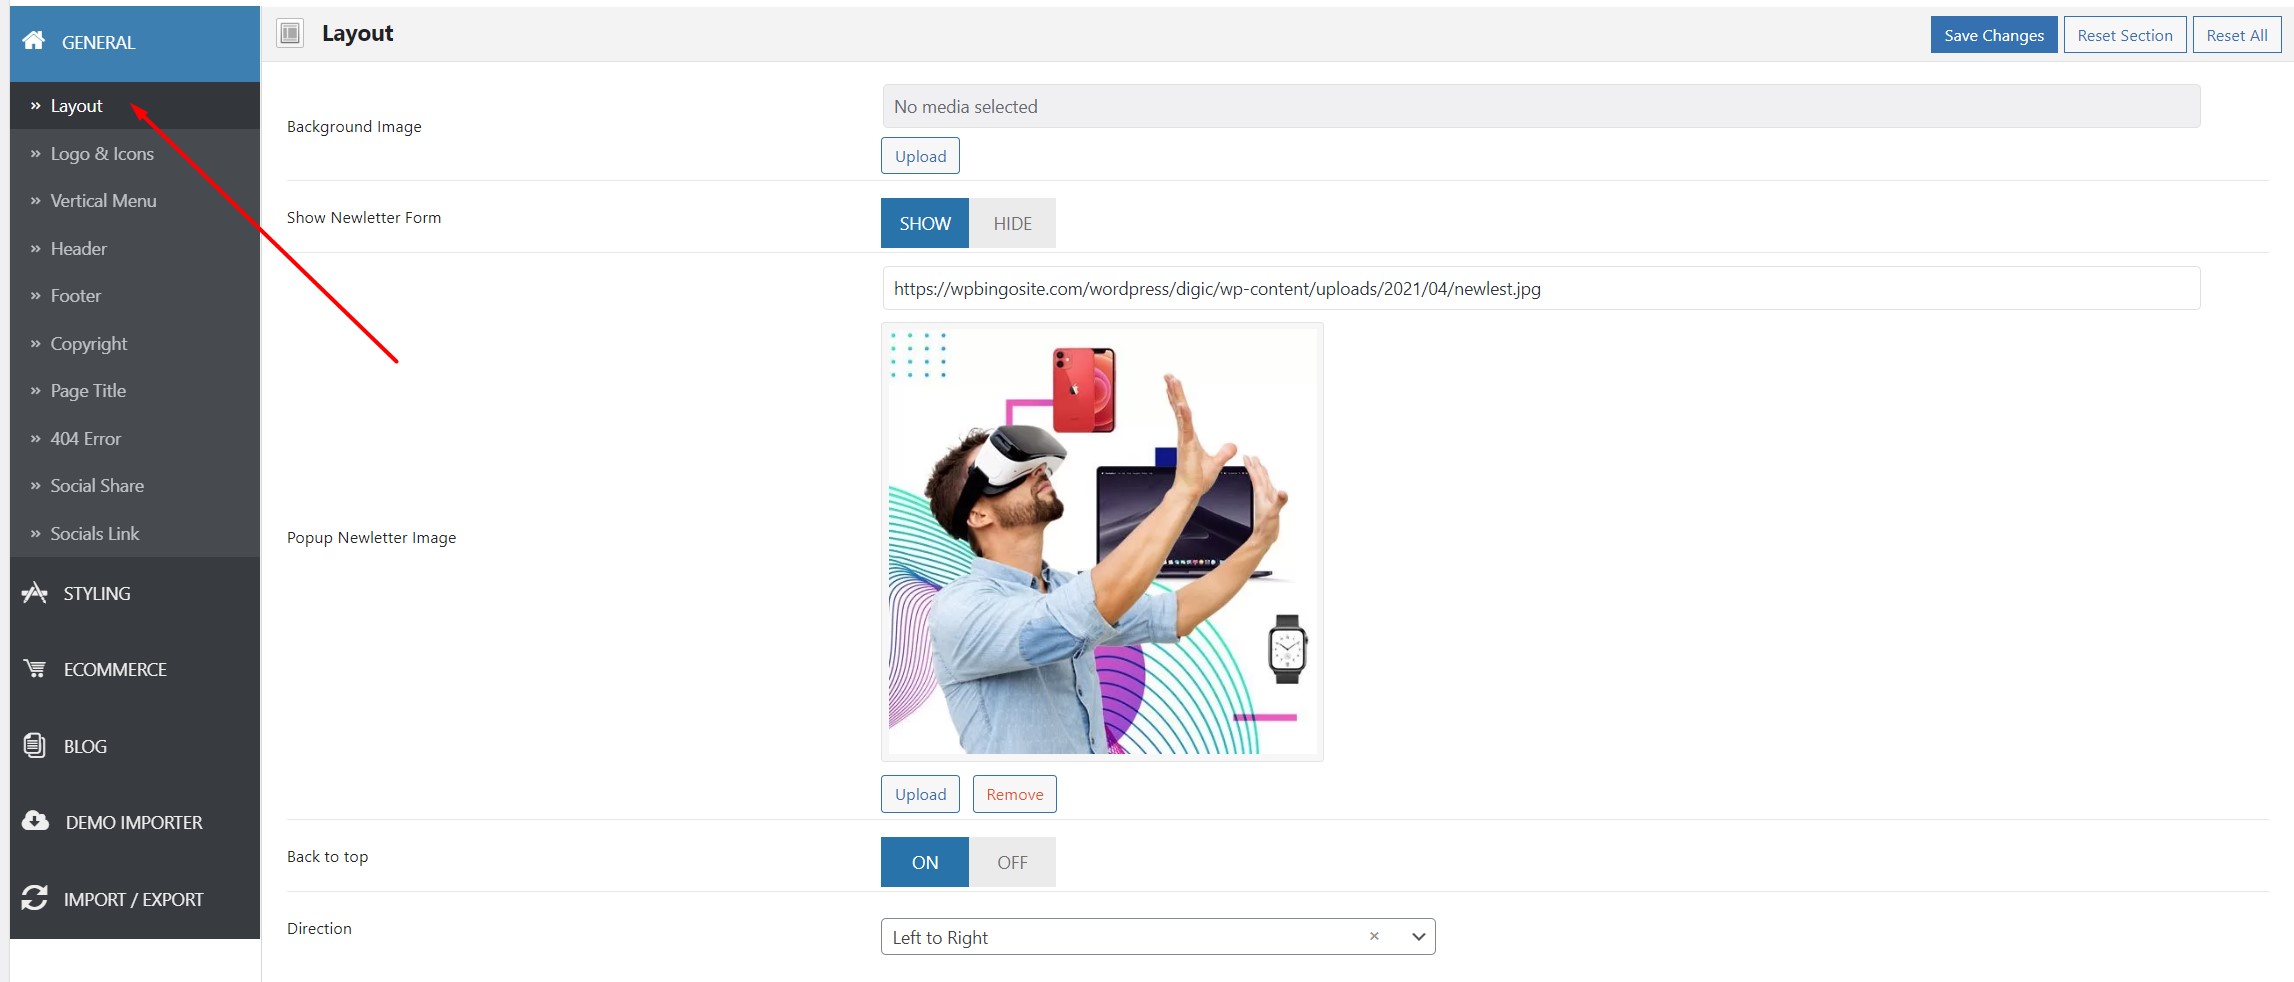Image resolution: width=2294 pixels, height=982 pixels.
Task: Click the VR man popup image thumbnail
Action: click(1102, 542)
